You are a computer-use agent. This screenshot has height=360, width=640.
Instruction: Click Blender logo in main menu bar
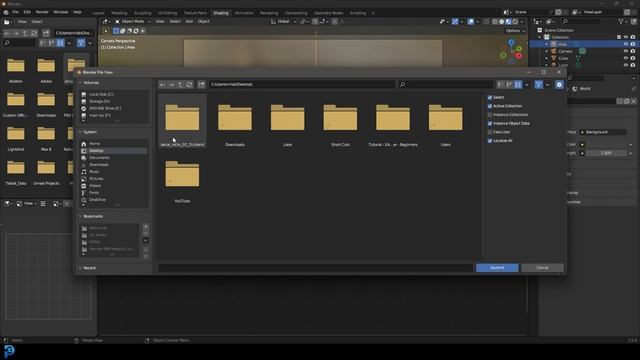coord(6,12)
